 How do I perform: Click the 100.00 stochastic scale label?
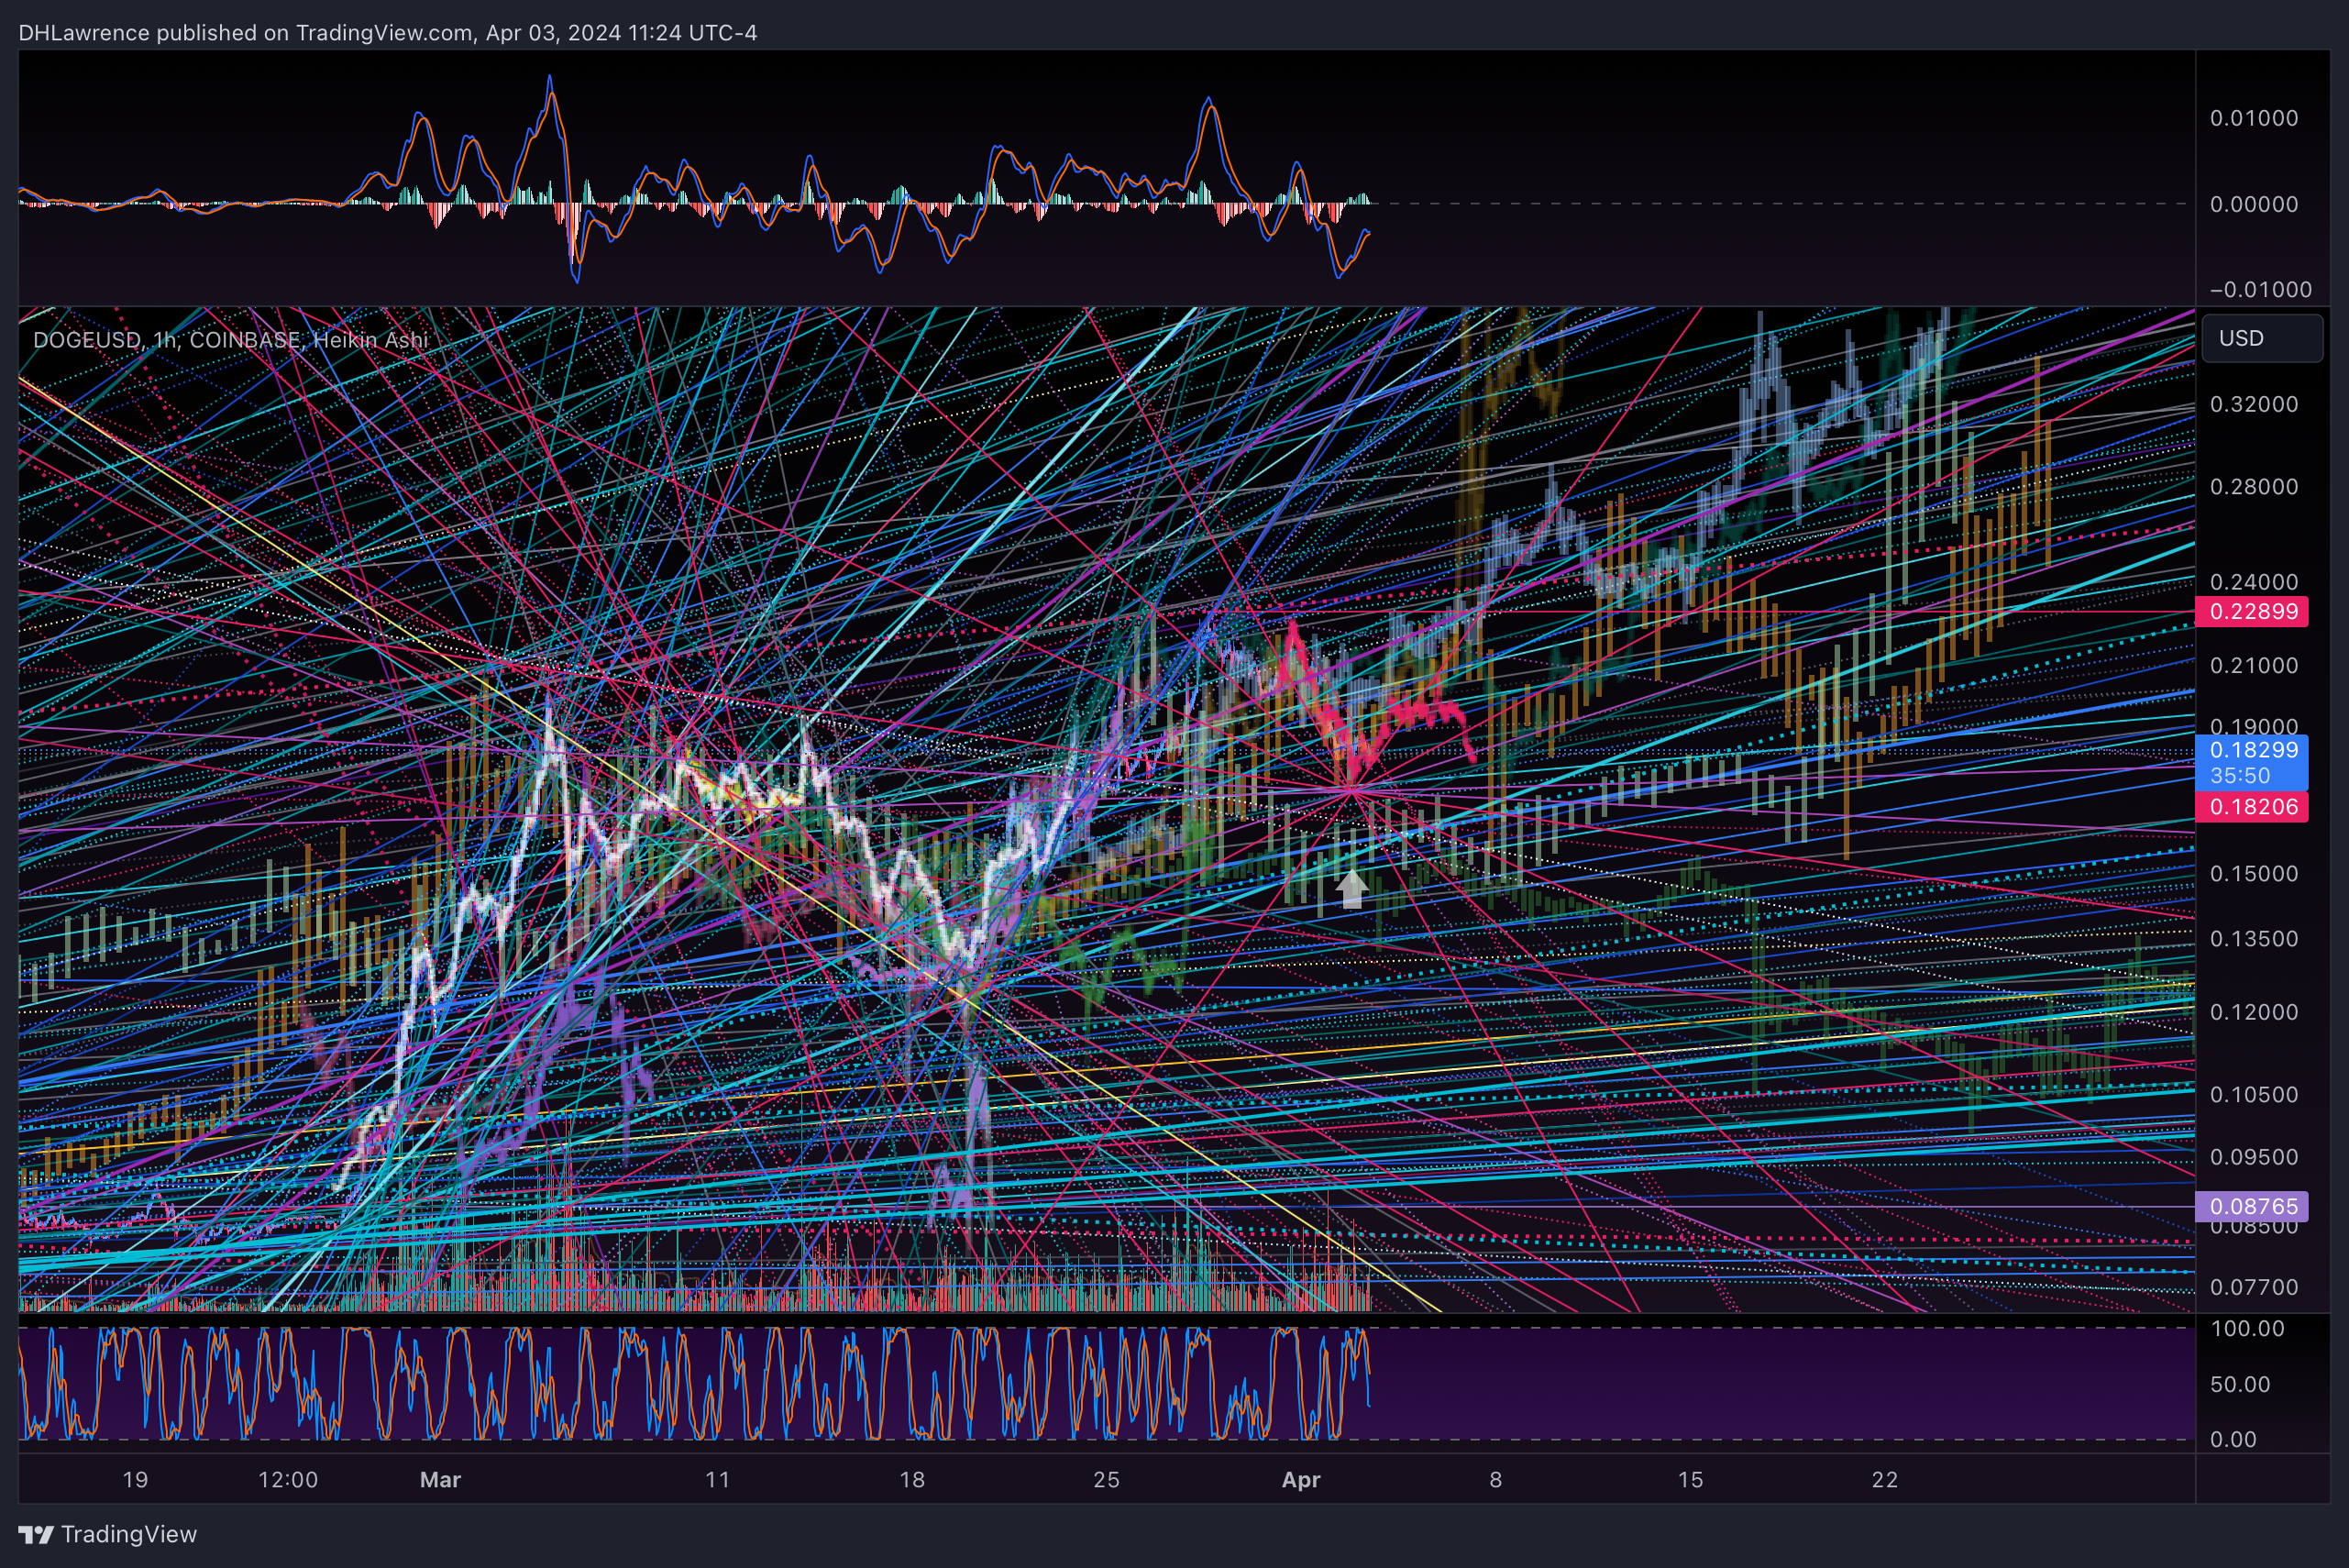click(x=2248, y=1329)
